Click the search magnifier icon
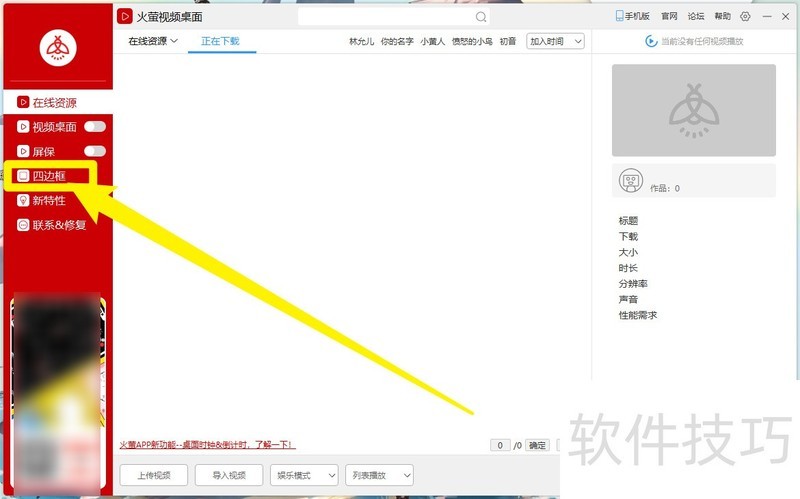Image resolution: width=800 pixels, height=499 pixels. point(481,17)
